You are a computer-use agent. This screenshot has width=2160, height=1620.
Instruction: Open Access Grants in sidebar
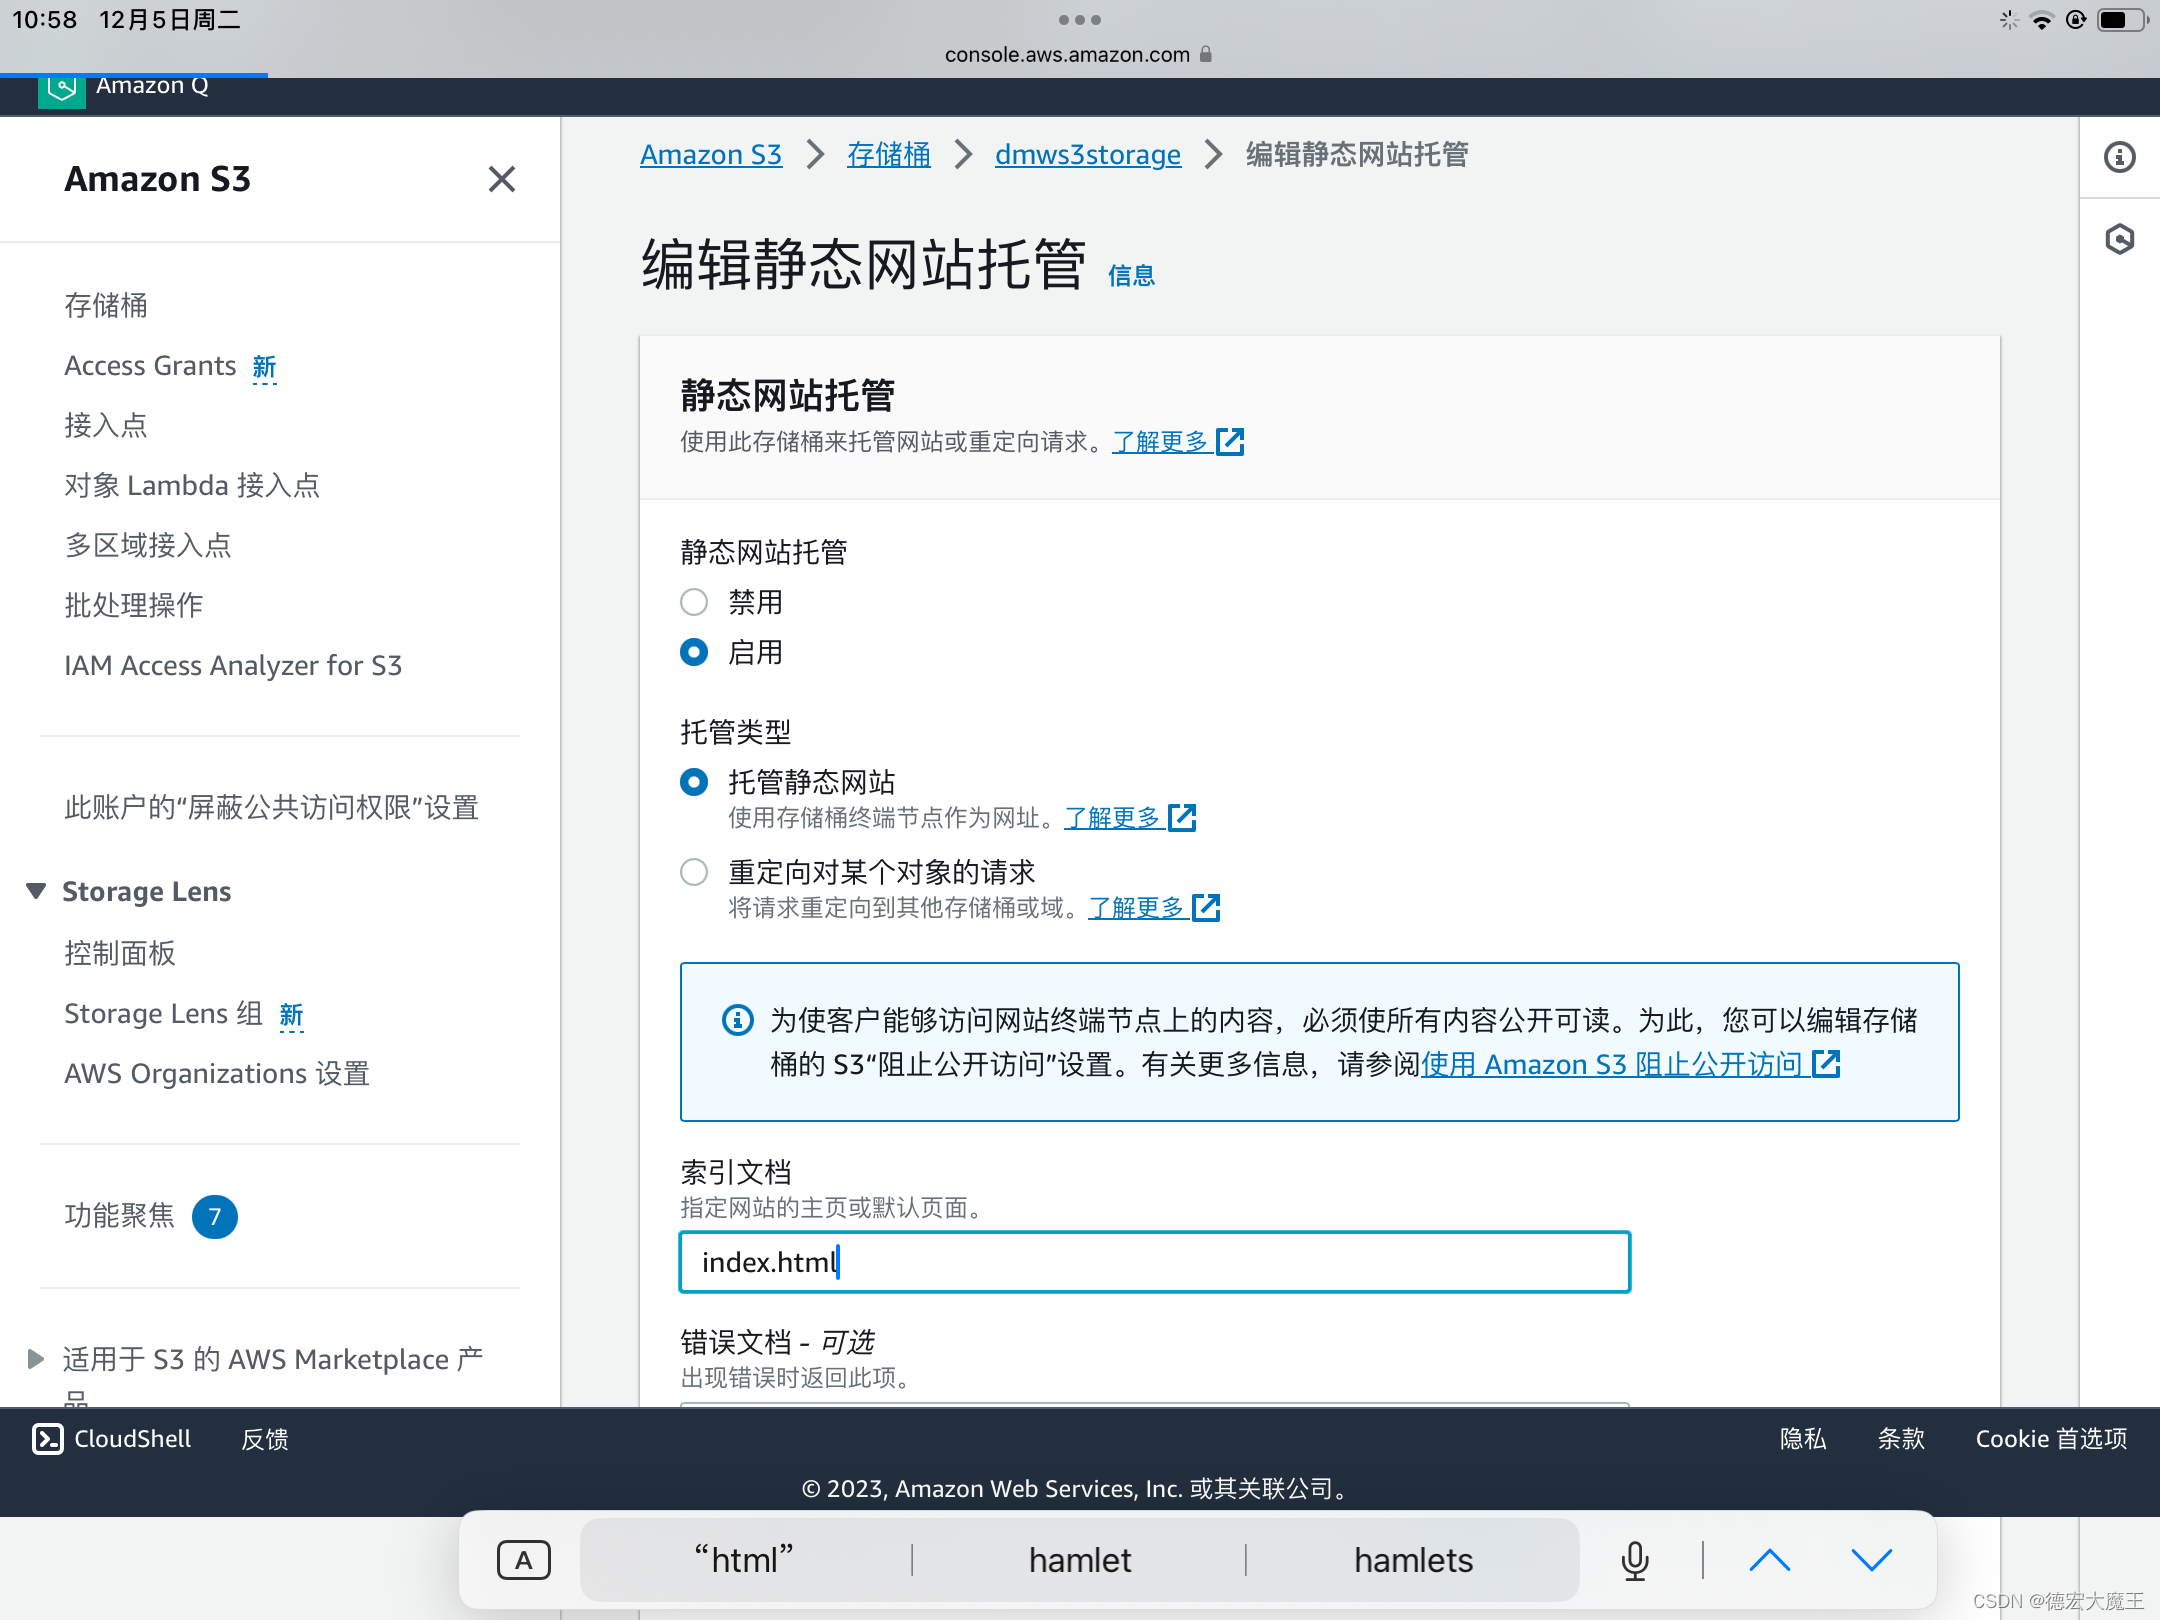[150, 366]
